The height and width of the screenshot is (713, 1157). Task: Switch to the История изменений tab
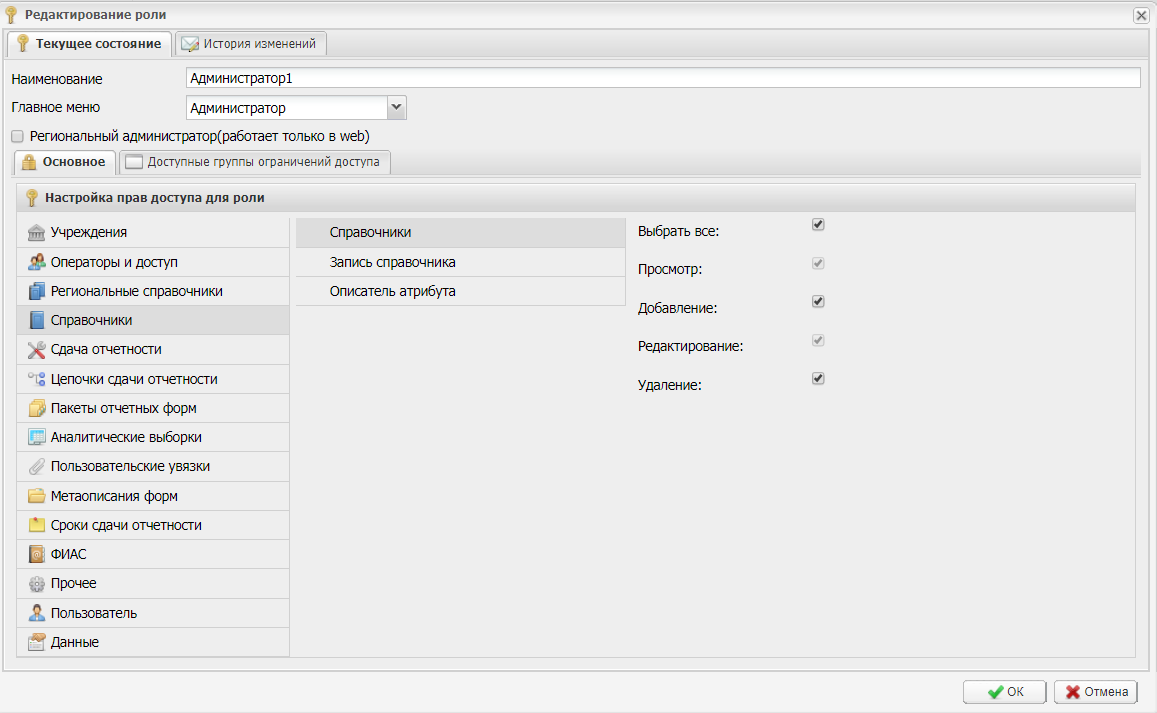click(x=250, y=44)
